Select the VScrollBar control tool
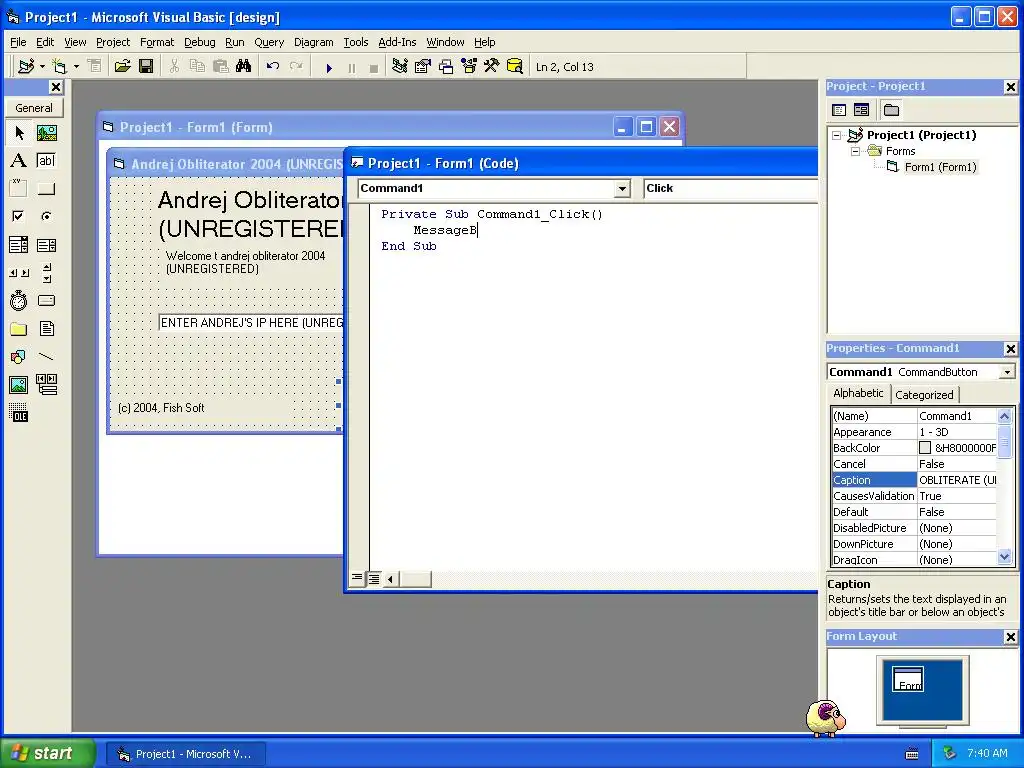The width and height of the screenshot is (1024, 768). (46, 273)
